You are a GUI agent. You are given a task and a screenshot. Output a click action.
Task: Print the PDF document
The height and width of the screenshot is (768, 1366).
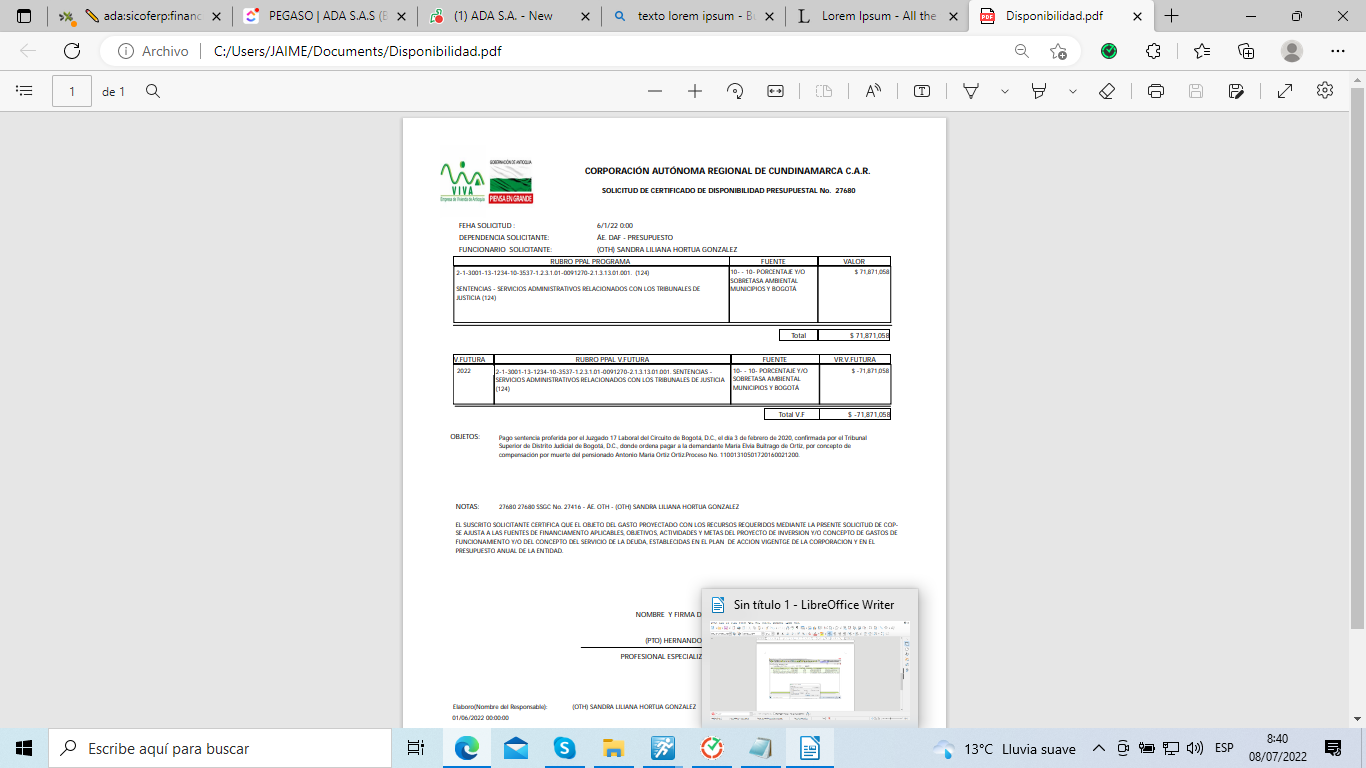(x=1156, y=91)
